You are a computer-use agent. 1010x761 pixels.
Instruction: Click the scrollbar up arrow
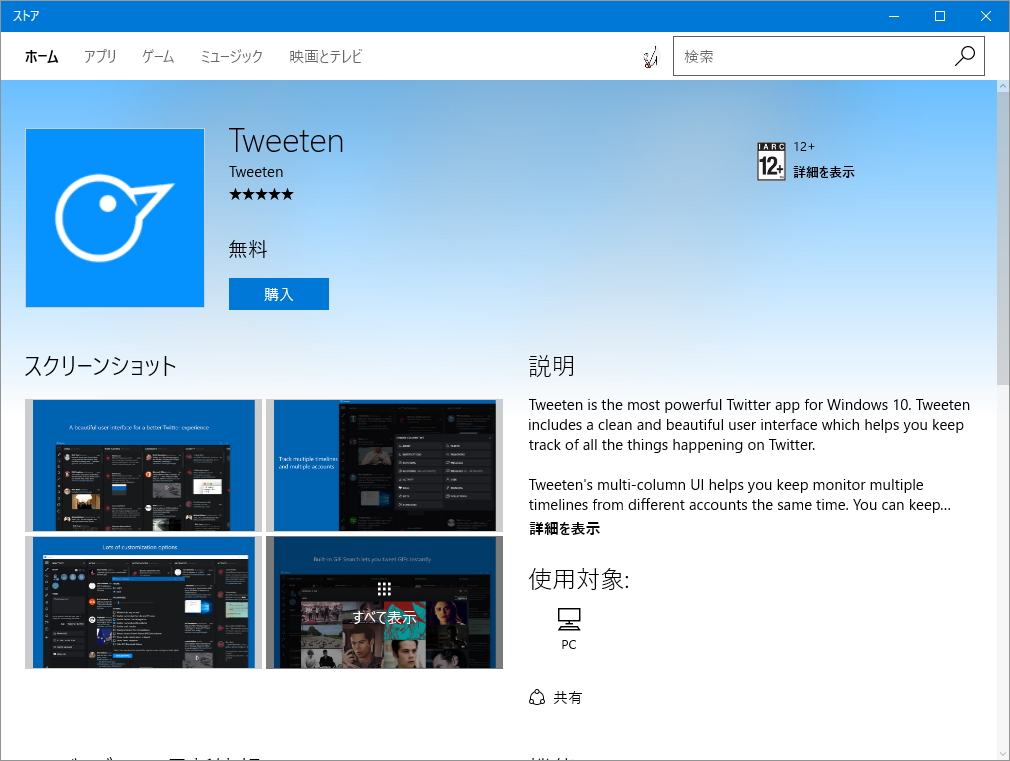point(1003,86)
